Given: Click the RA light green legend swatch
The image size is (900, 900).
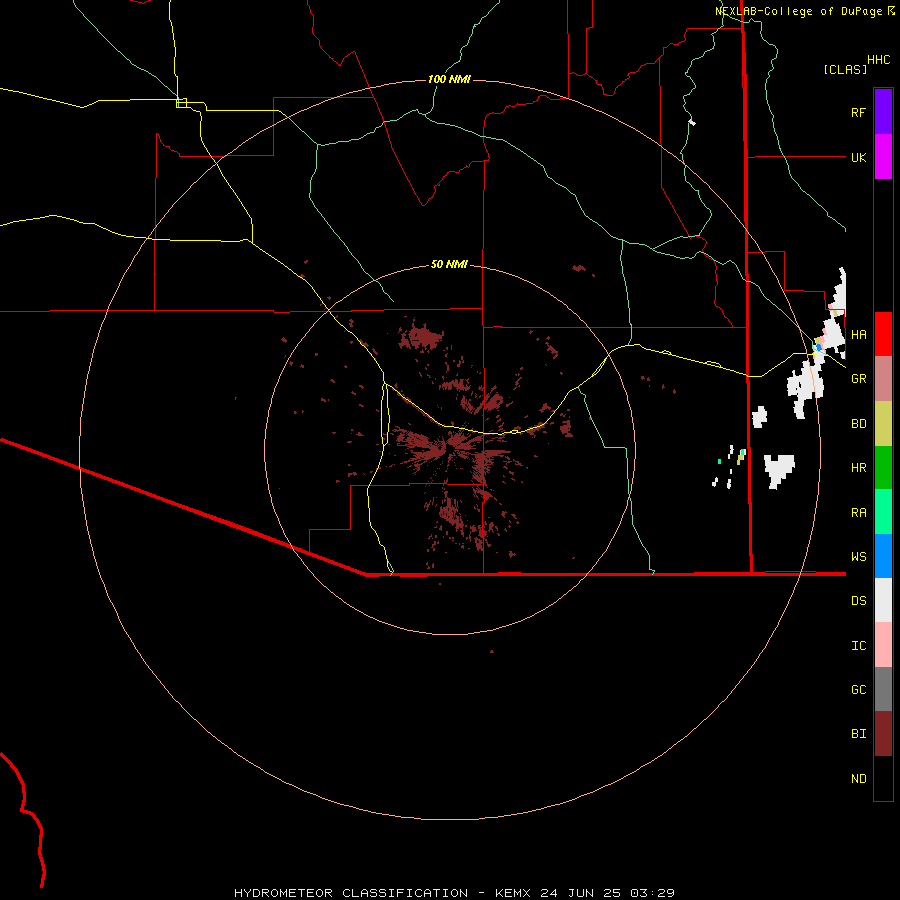Looking at the screenshot, I should tap(883, 512).
